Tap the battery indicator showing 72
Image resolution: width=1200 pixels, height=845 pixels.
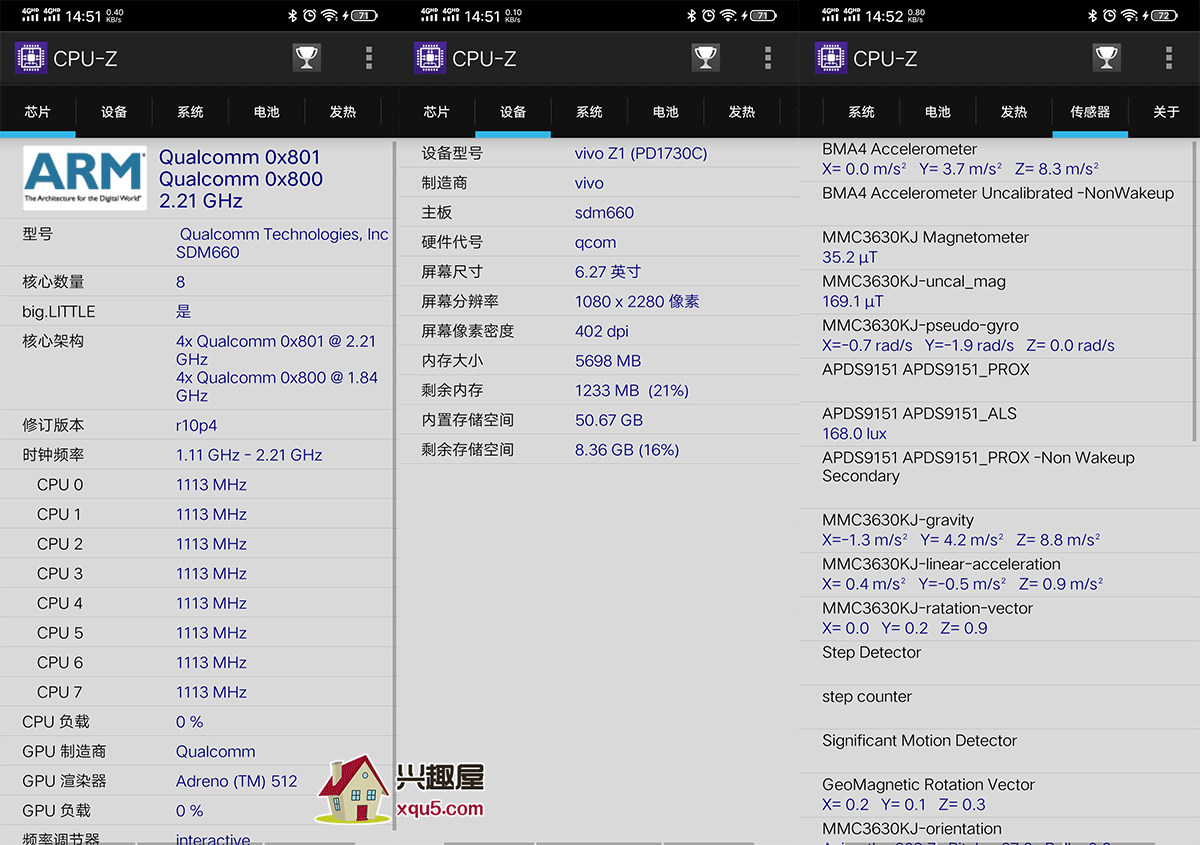1163,15
